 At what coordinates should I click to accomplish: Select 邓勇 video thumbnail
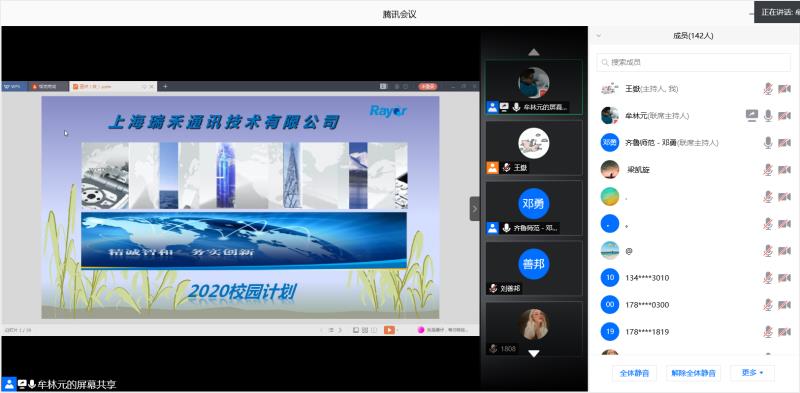pyautogui.click(x=534, y=208)
